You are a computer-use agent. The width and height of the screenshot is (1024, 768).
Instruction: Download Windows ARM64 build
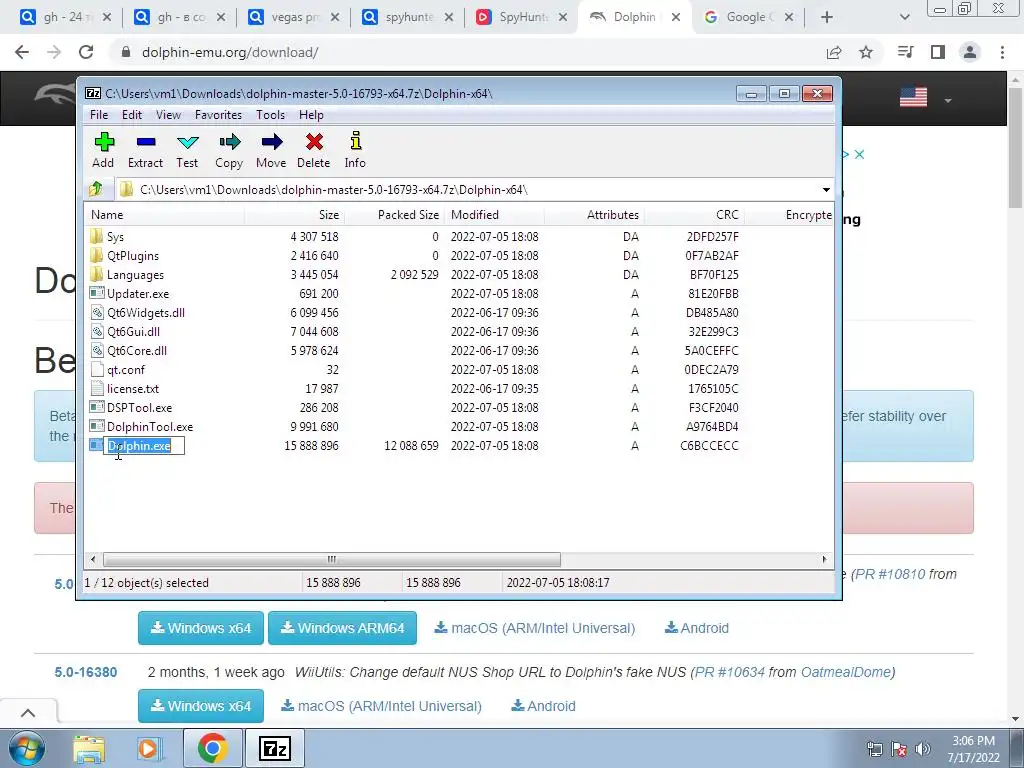pos(342,628)
